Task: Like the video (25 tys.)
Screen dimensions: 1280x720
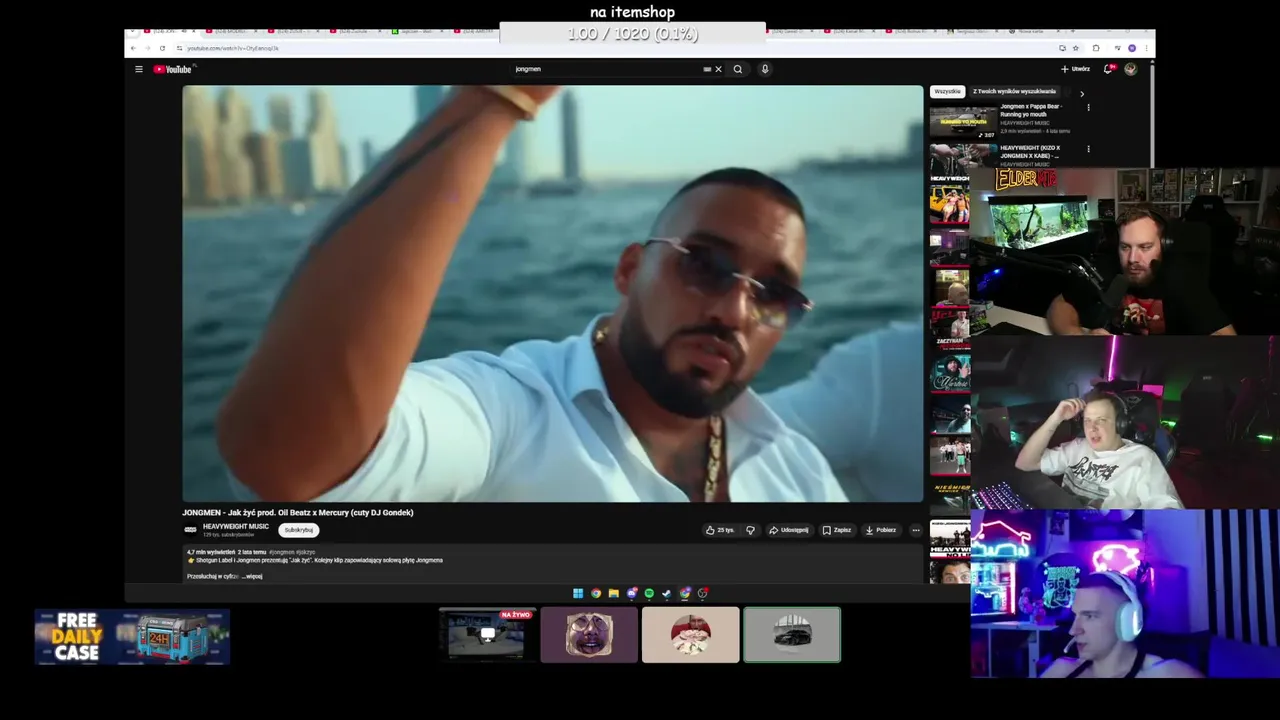Action: [719, 530]
